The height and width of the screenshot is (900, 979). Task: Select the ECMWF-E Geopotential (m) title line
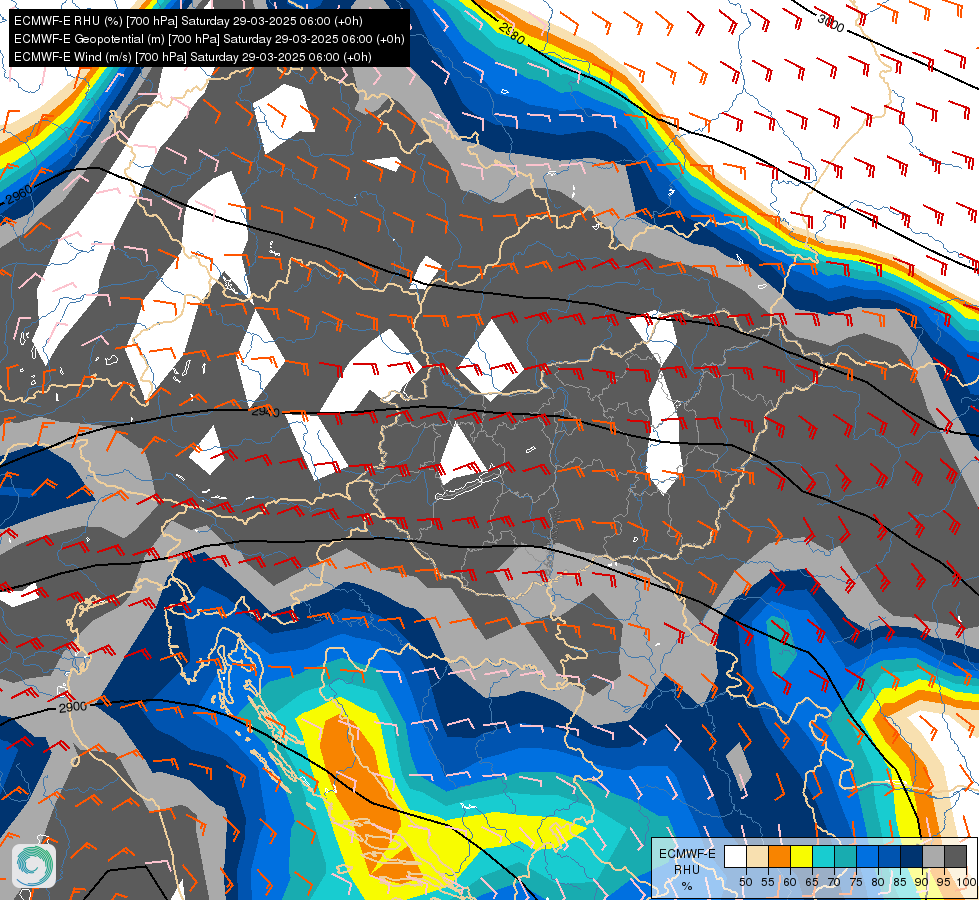[x=209, y=39]
